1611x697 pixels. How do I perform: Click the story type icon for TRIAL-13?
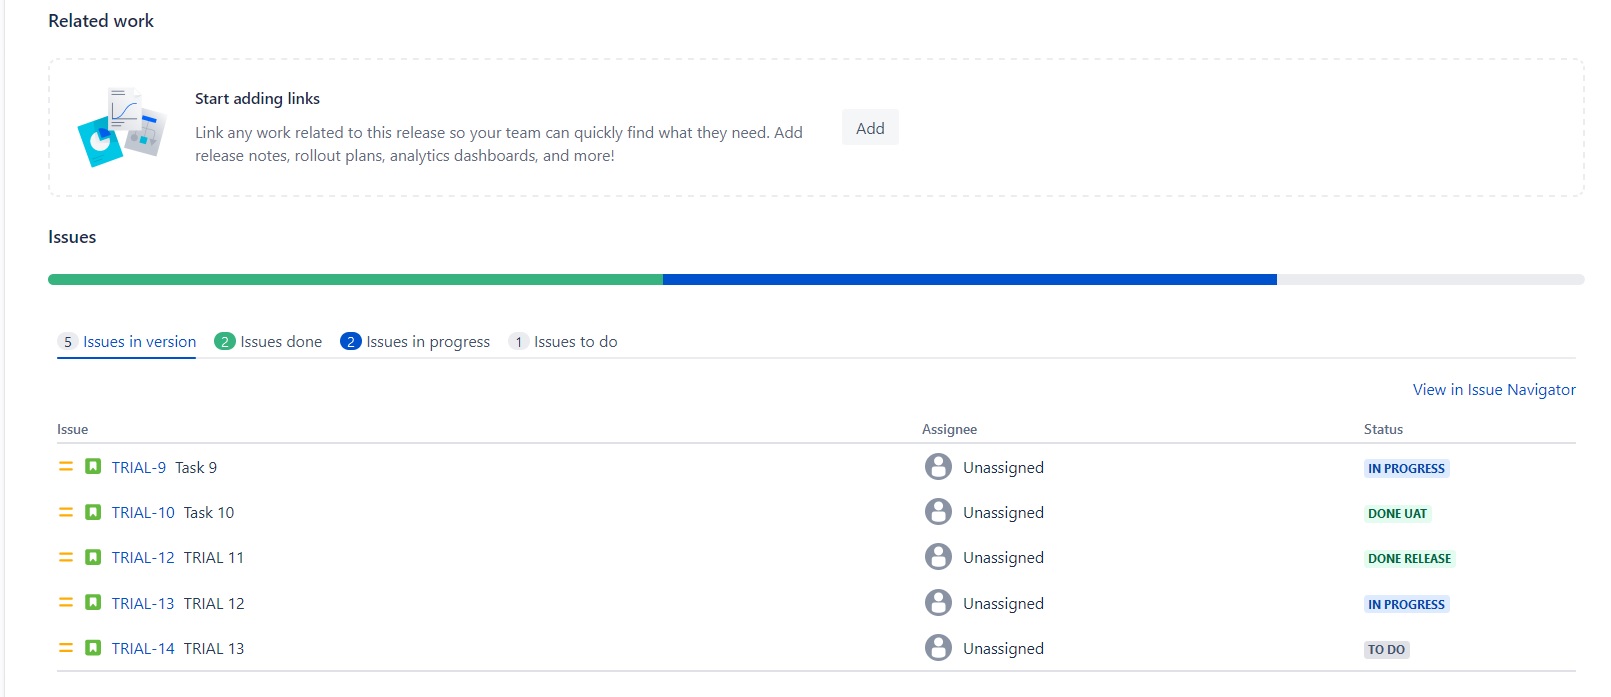pos(93,602)
